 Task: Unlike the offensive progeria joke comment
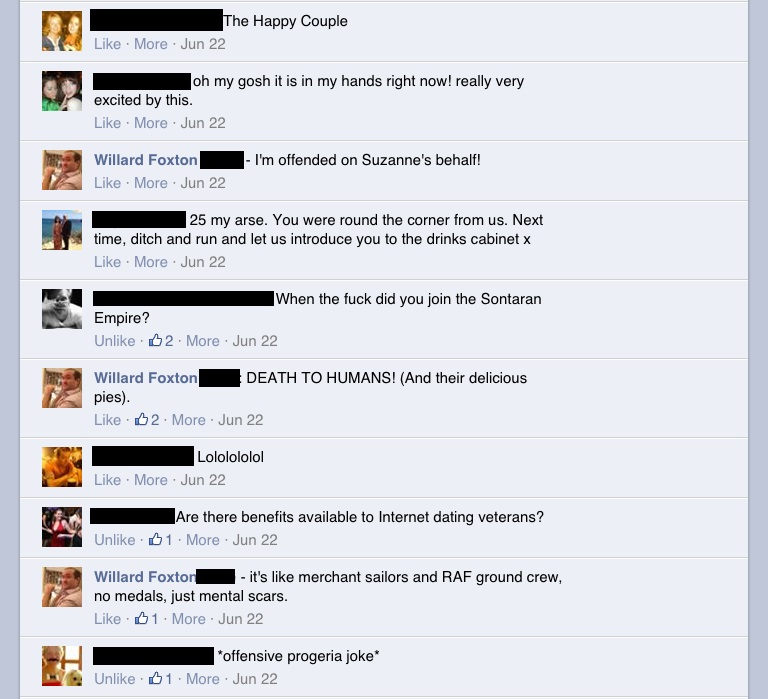pyautogui.click(x=115, y=679)
